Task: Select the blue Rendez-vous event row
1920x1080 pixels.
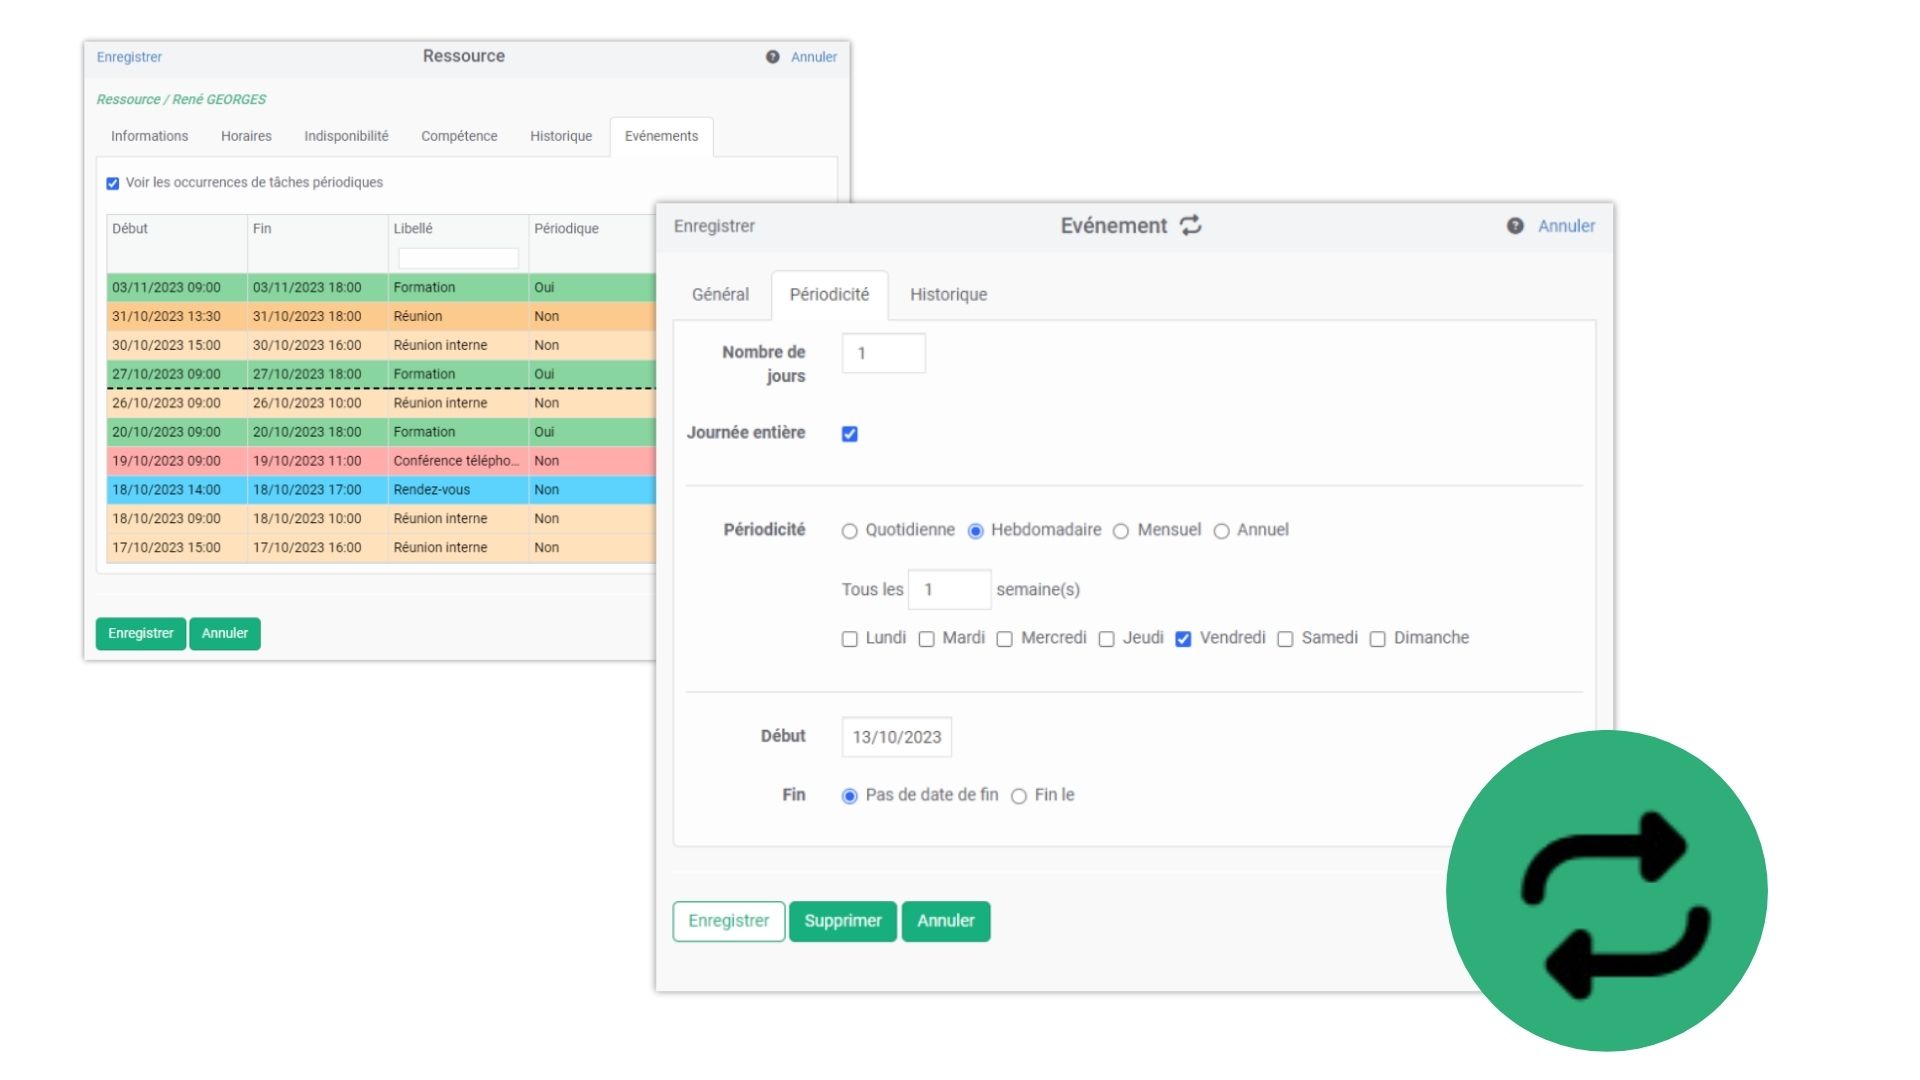Action: coord(380,490)
